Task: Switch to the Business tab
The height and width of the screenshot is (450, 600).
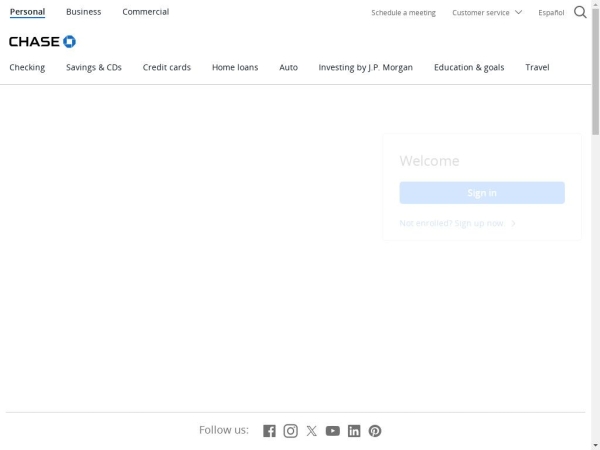Action: [x=83, y=12]
